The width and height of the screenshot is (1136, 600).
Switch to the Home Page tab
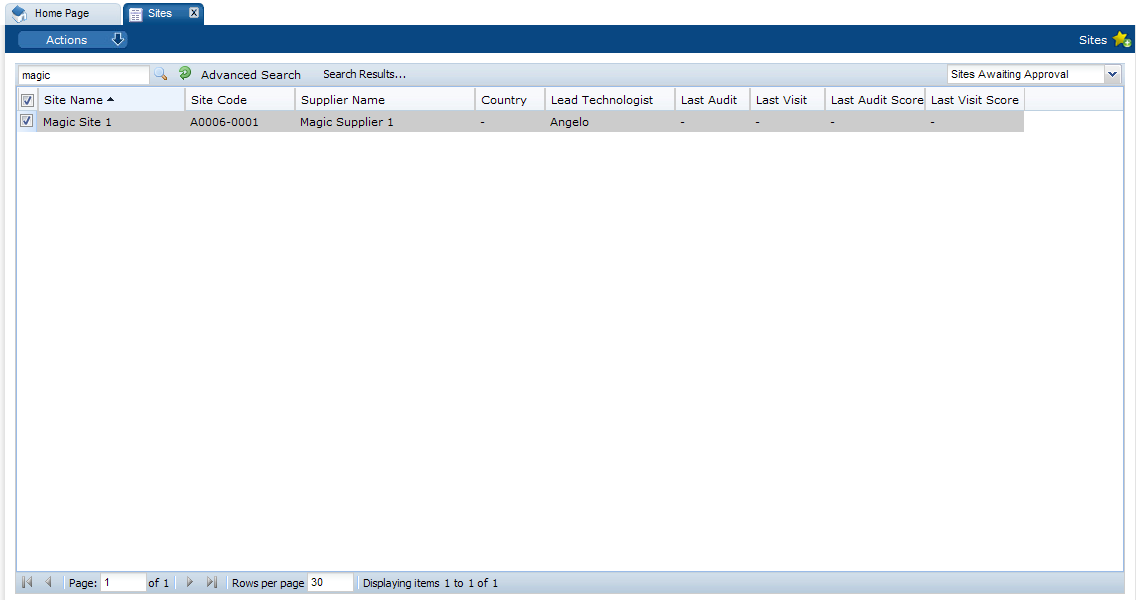(62, 13)
